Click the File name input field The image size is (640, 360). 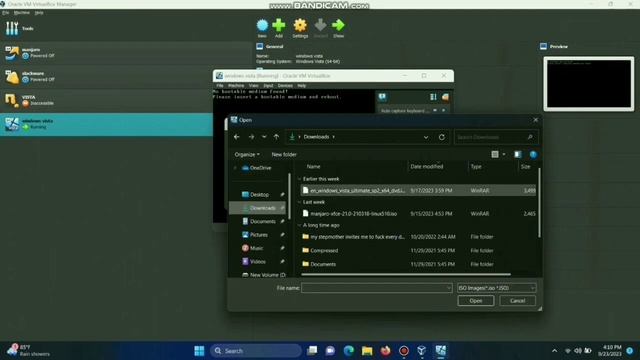tap(377, 288)
